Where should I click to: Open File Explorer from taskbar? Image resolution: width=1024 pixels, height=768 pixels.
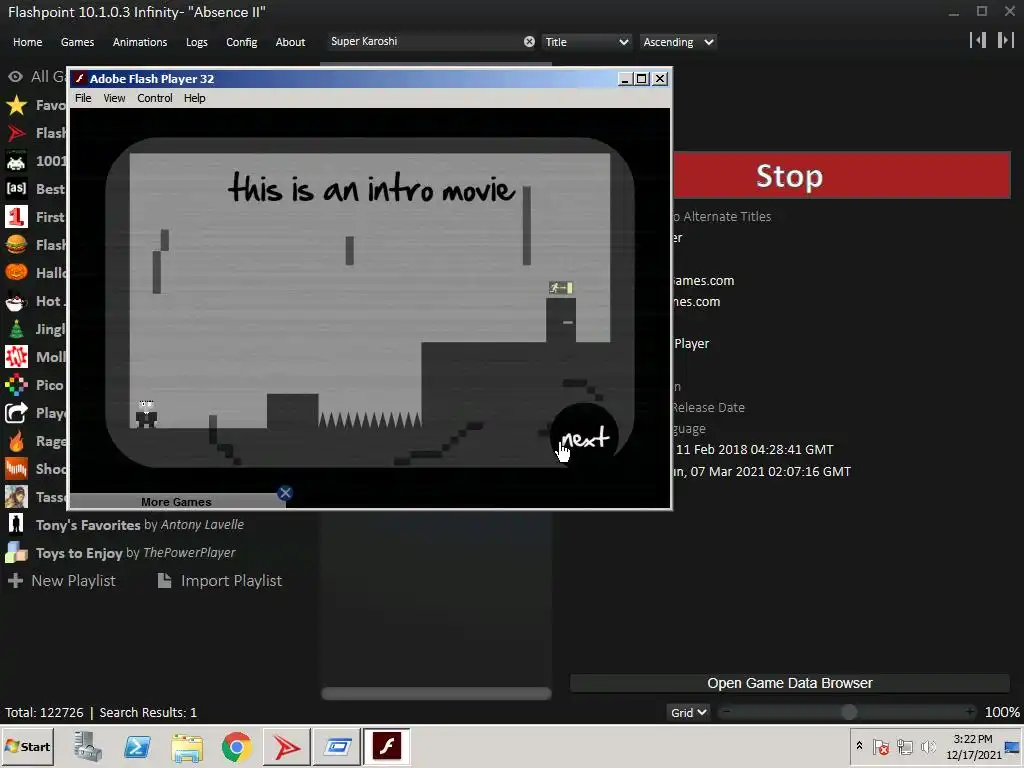click(x=187, y=746)
